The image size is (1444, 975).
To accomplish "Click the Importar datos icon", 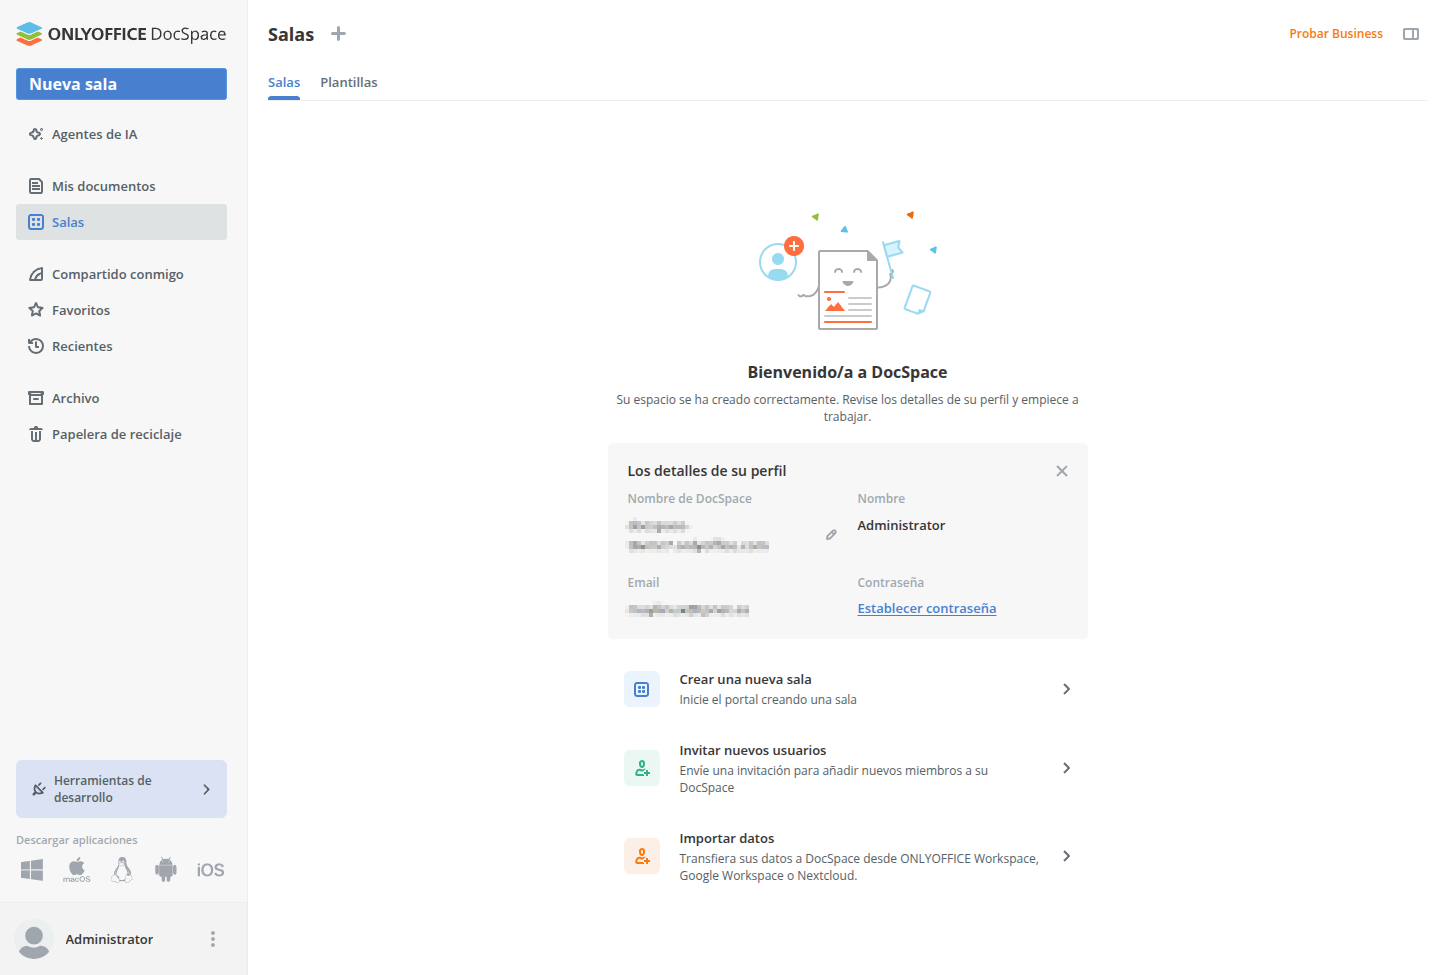I will pyautogui.click(x=642, y=856).
